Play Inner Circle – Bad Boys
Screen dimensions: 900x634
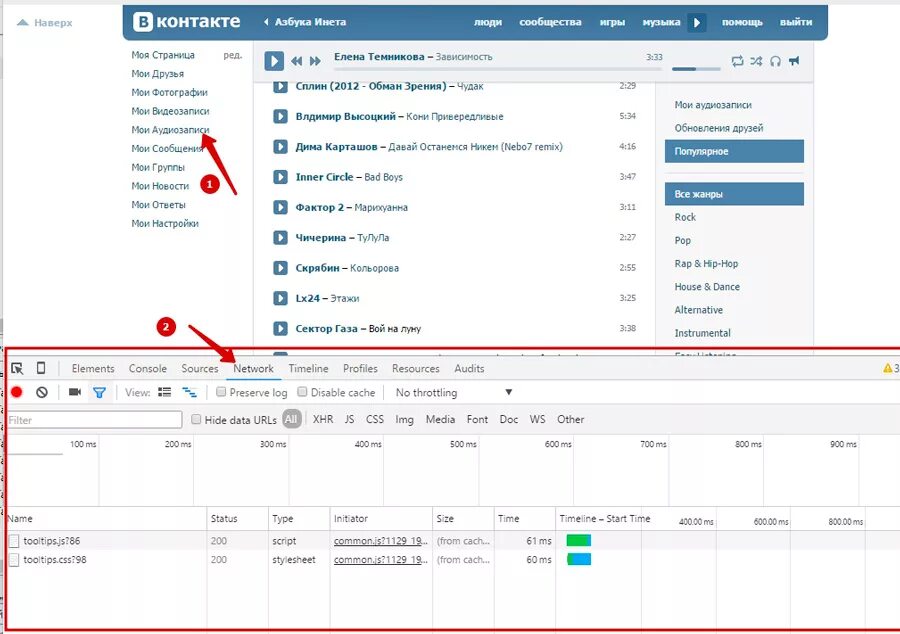(x=280, y=177)
